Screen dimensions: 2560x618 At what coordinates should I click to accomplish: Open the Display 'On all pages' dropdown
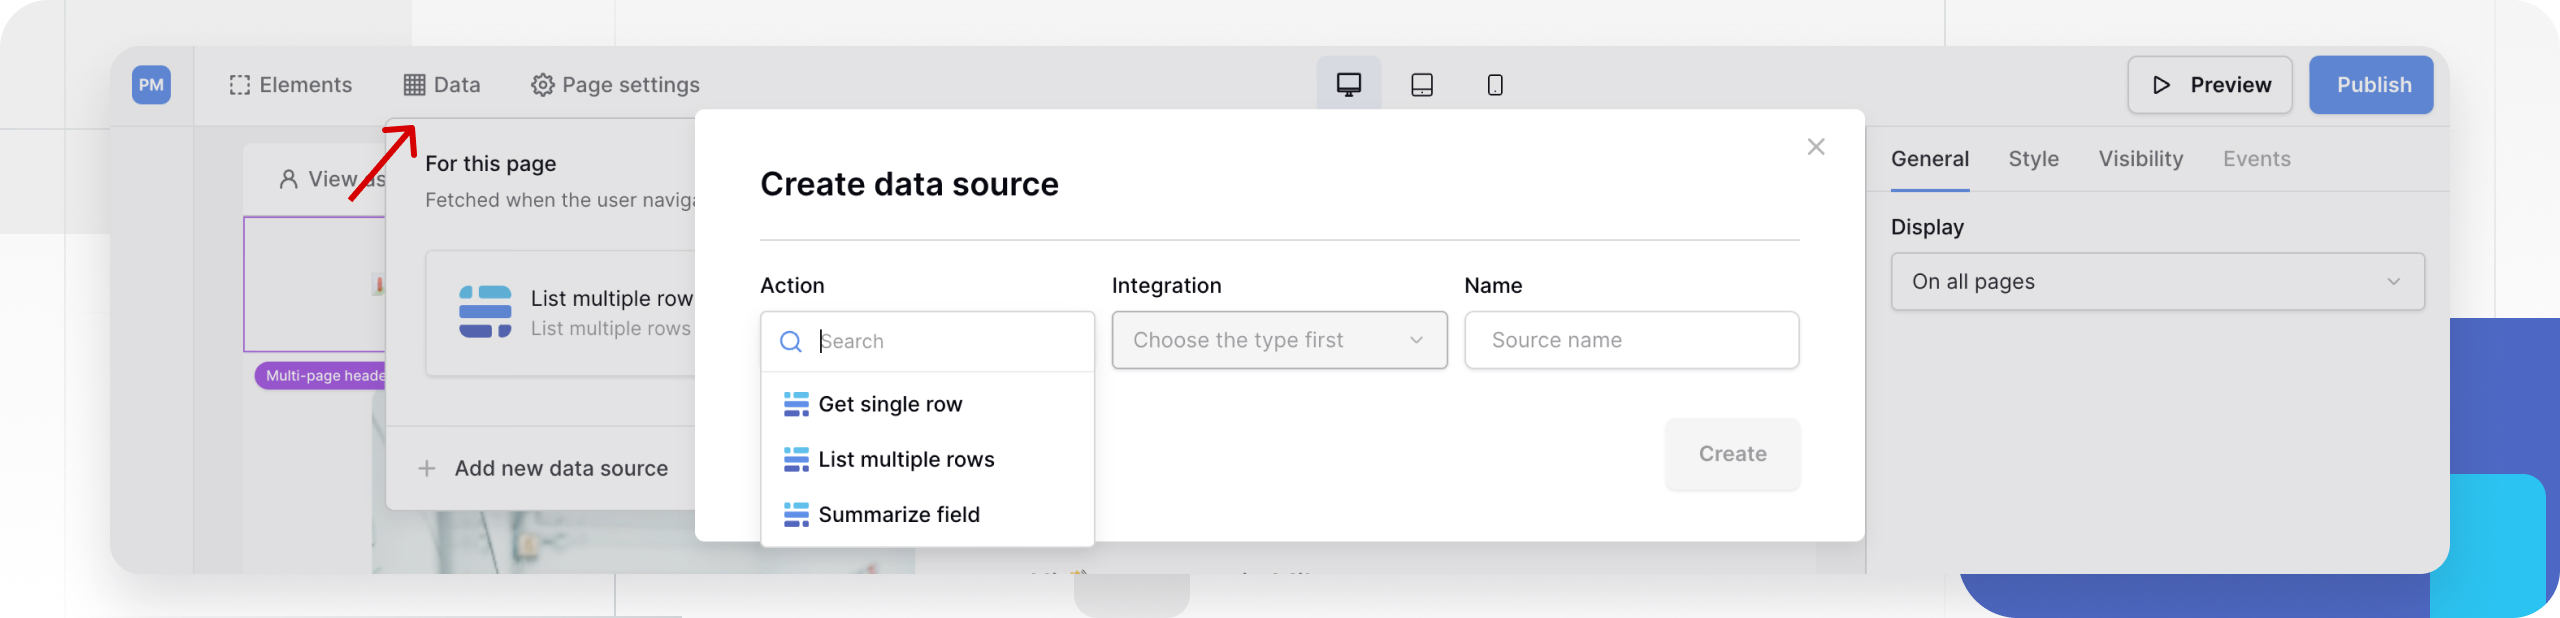coord(2157,282)
